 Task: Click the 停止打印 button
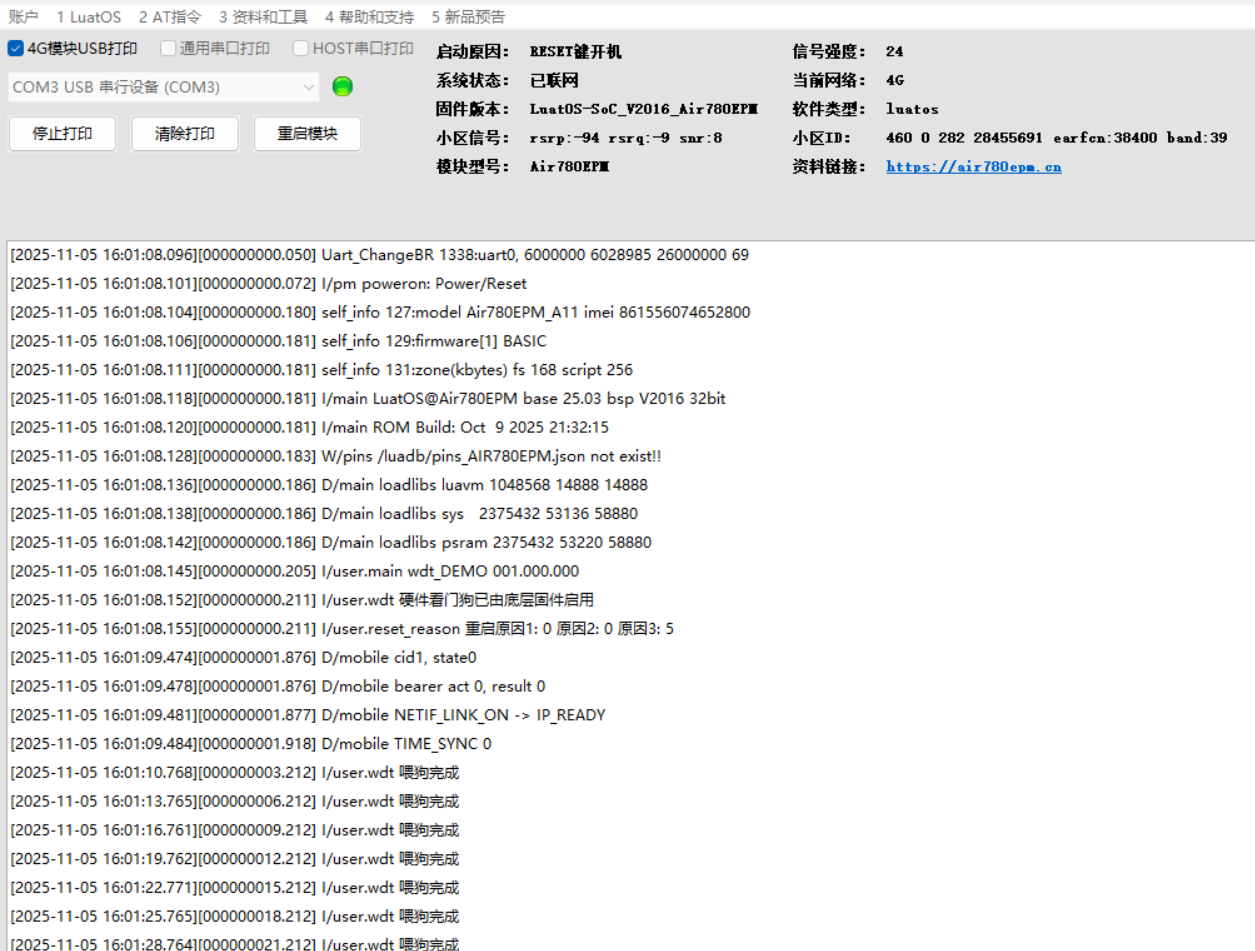point(62,133)
